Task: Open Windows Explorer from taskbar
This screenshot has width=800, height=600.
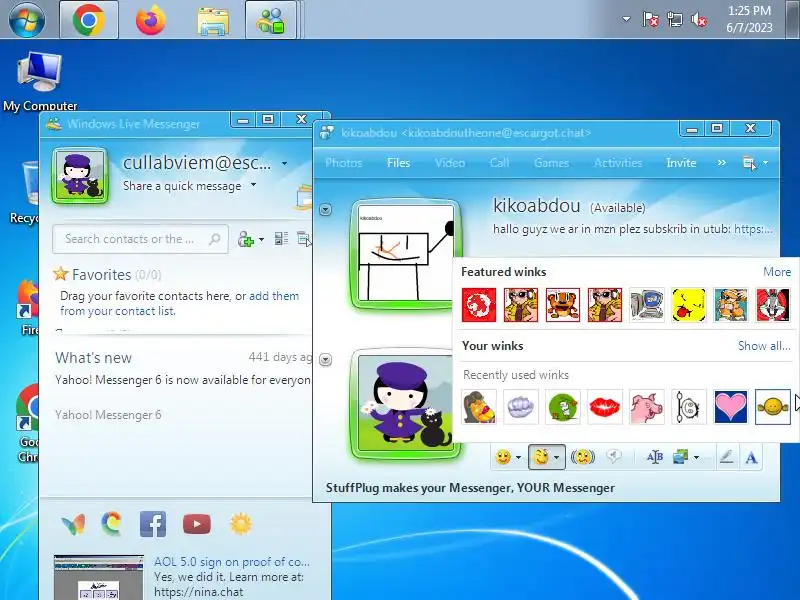Action: [x=213, y=21]
